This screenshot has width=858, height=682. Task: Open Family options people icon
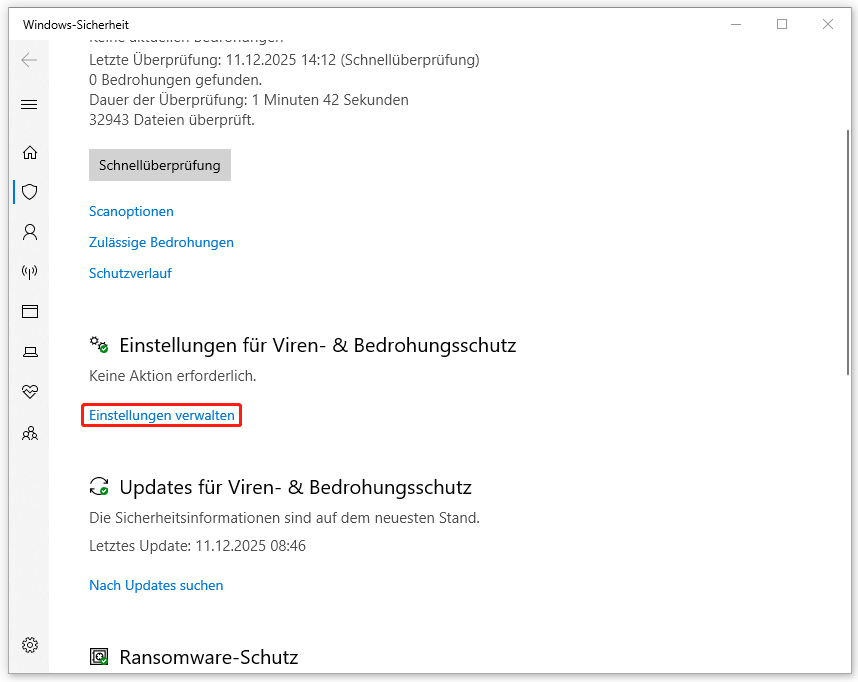pyautogui.click(x=30, y=434)
